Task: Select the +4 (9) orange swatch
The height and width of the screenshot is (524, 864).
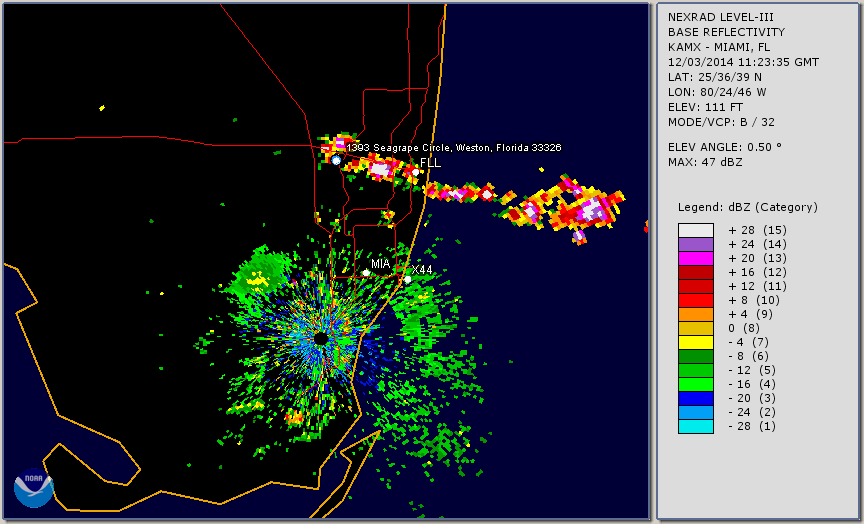Action: tap(696, 315)
